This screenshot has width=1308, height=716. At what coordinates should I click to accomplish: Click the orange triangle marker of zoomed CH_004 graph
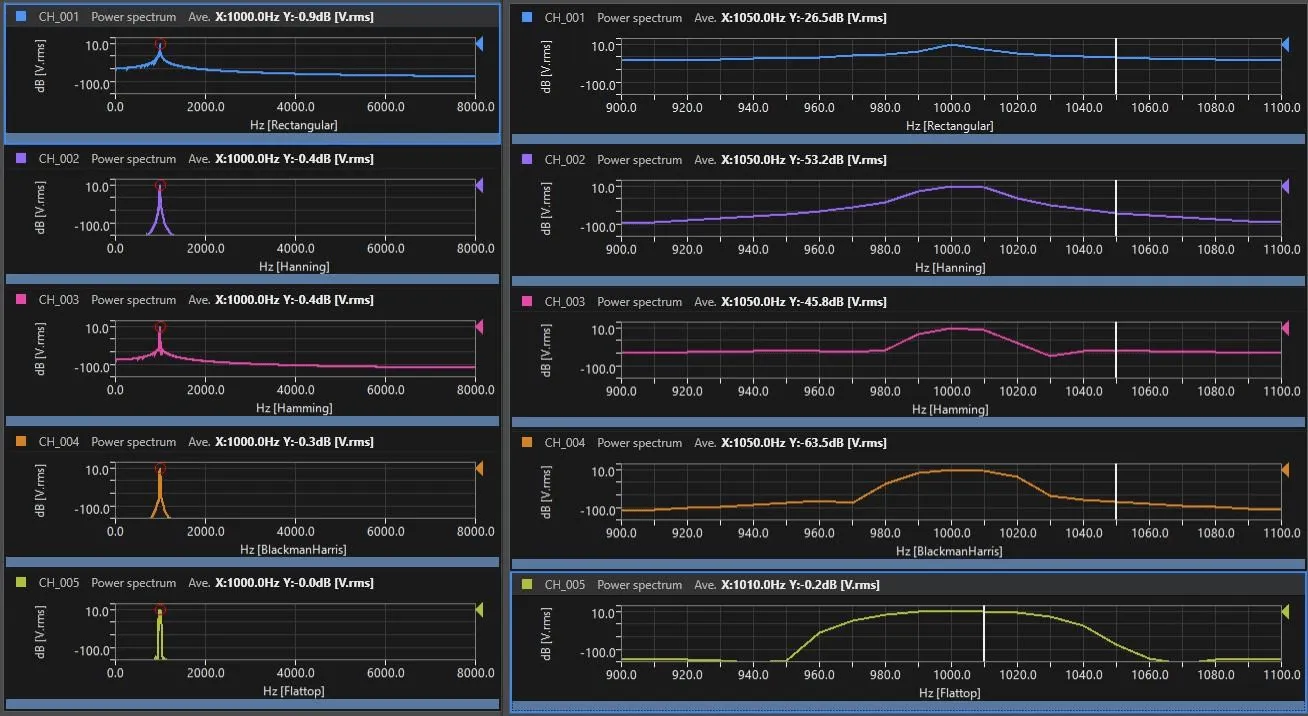[1287, 469]
